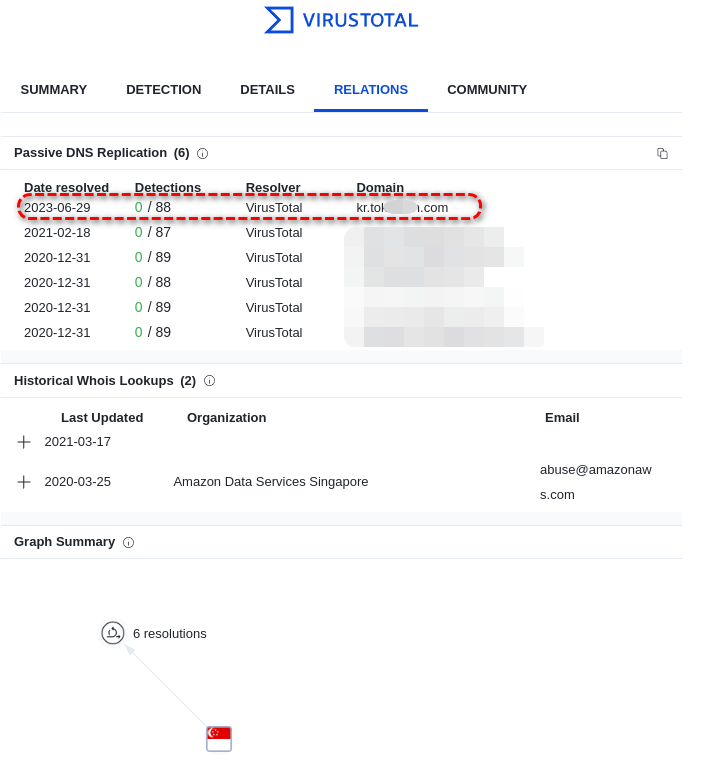Click the 0 / 87 detections value
Viewport: 716px width, 772px height.
(153, 232)
